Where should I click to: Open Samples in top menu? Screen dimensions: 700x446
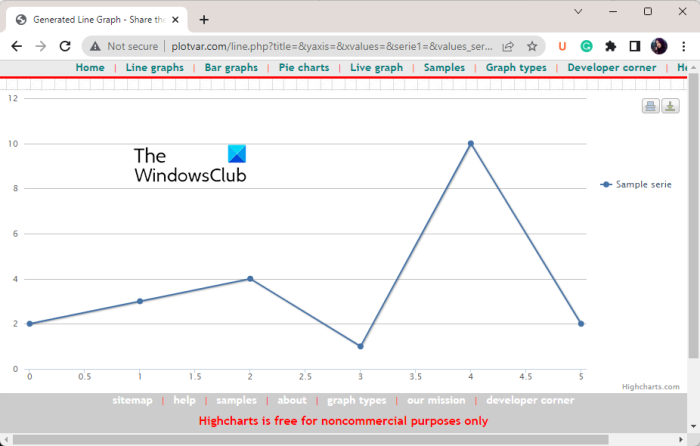click(x=444, y=67)
